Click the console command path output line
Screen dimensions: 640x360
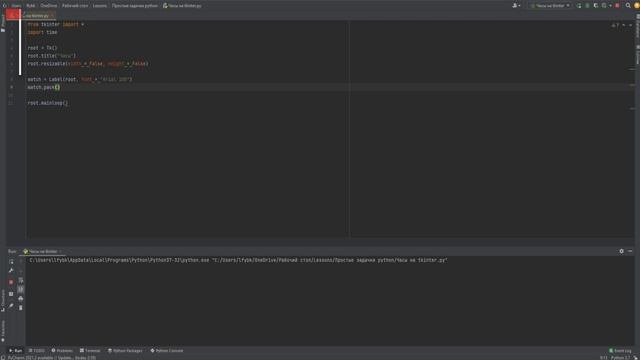(238, 260)
